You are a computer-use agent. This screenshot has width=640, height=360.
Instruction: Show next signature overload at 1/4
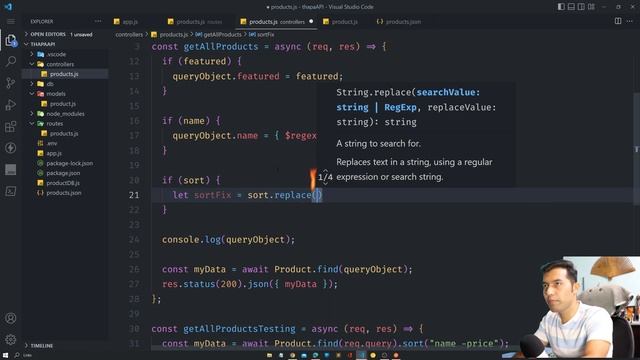click(x=325, y=183)
